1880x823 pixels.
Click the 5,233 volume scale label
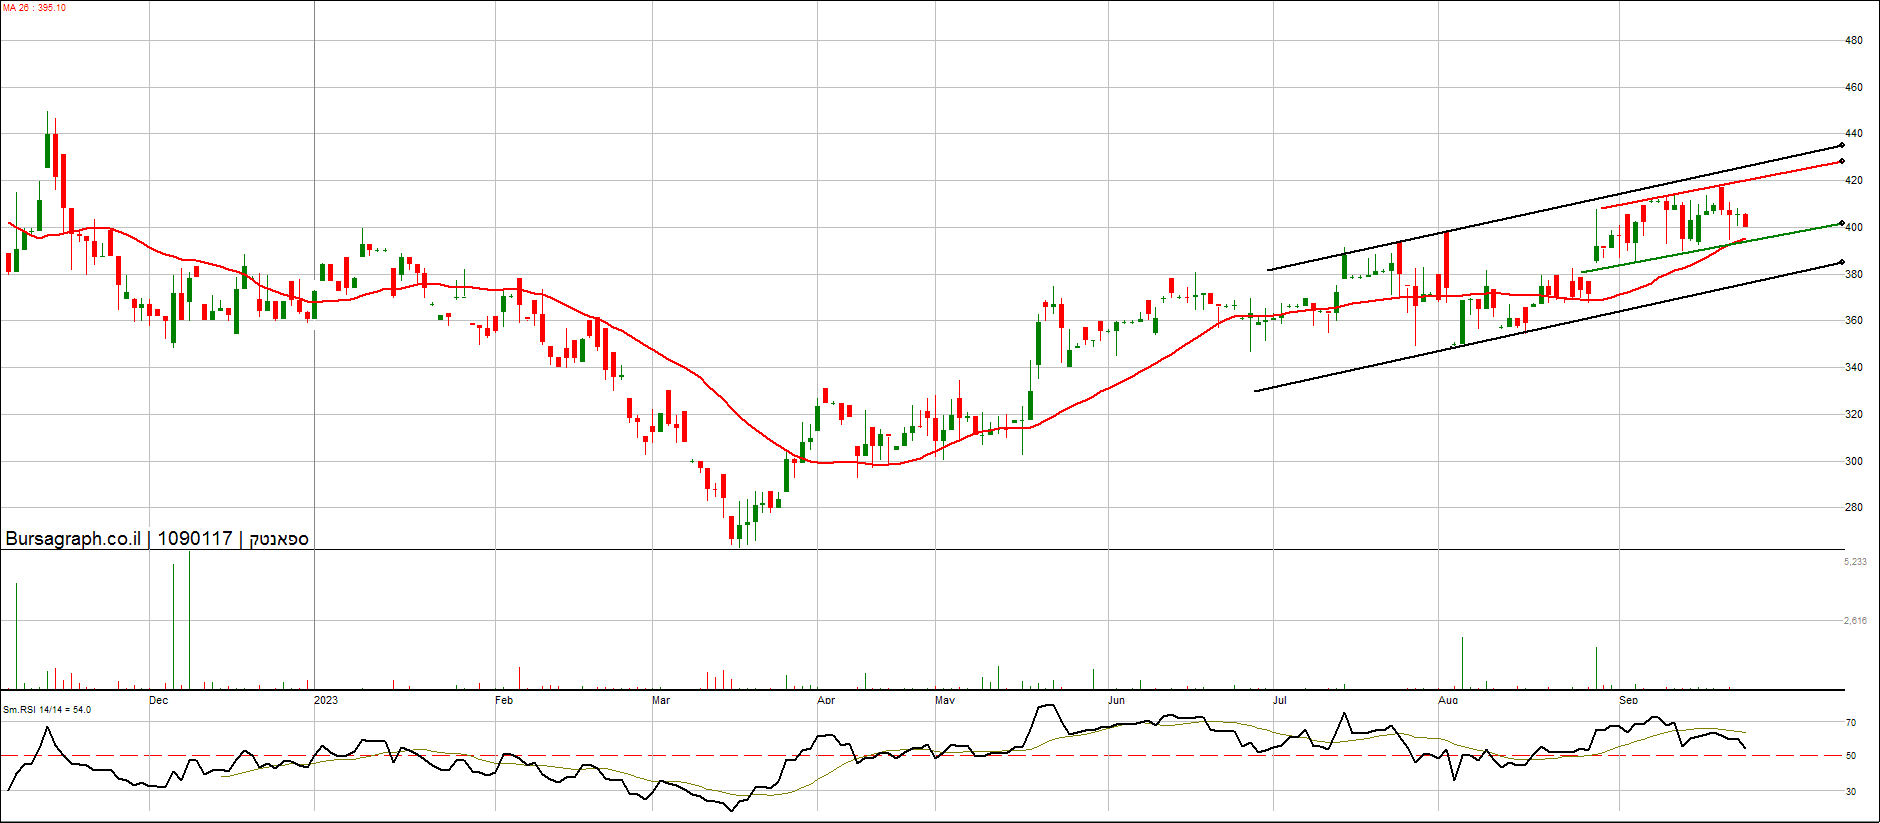[x=1855, y=562]
